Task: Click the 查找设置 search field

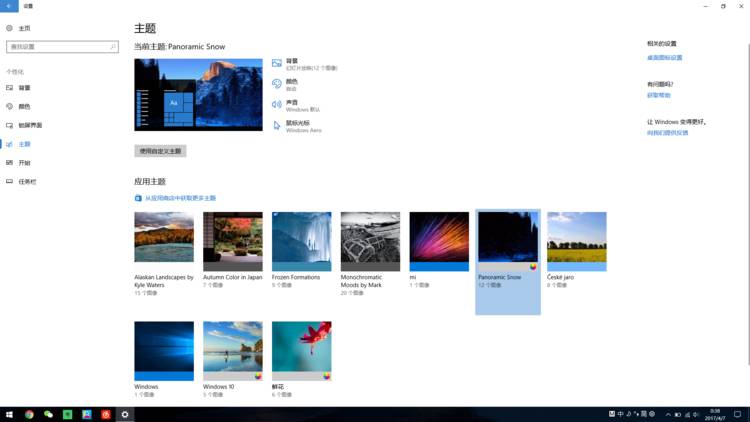Action: 62,46
